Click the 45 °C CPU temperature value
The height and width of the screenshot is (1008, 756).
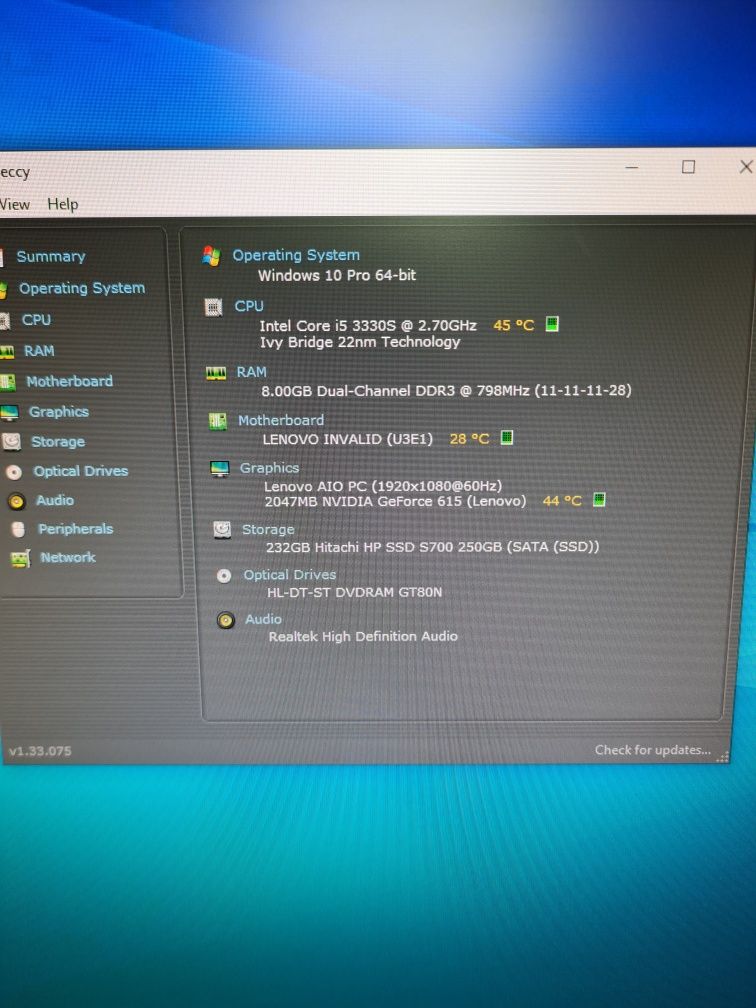click(x=514, y=325)
